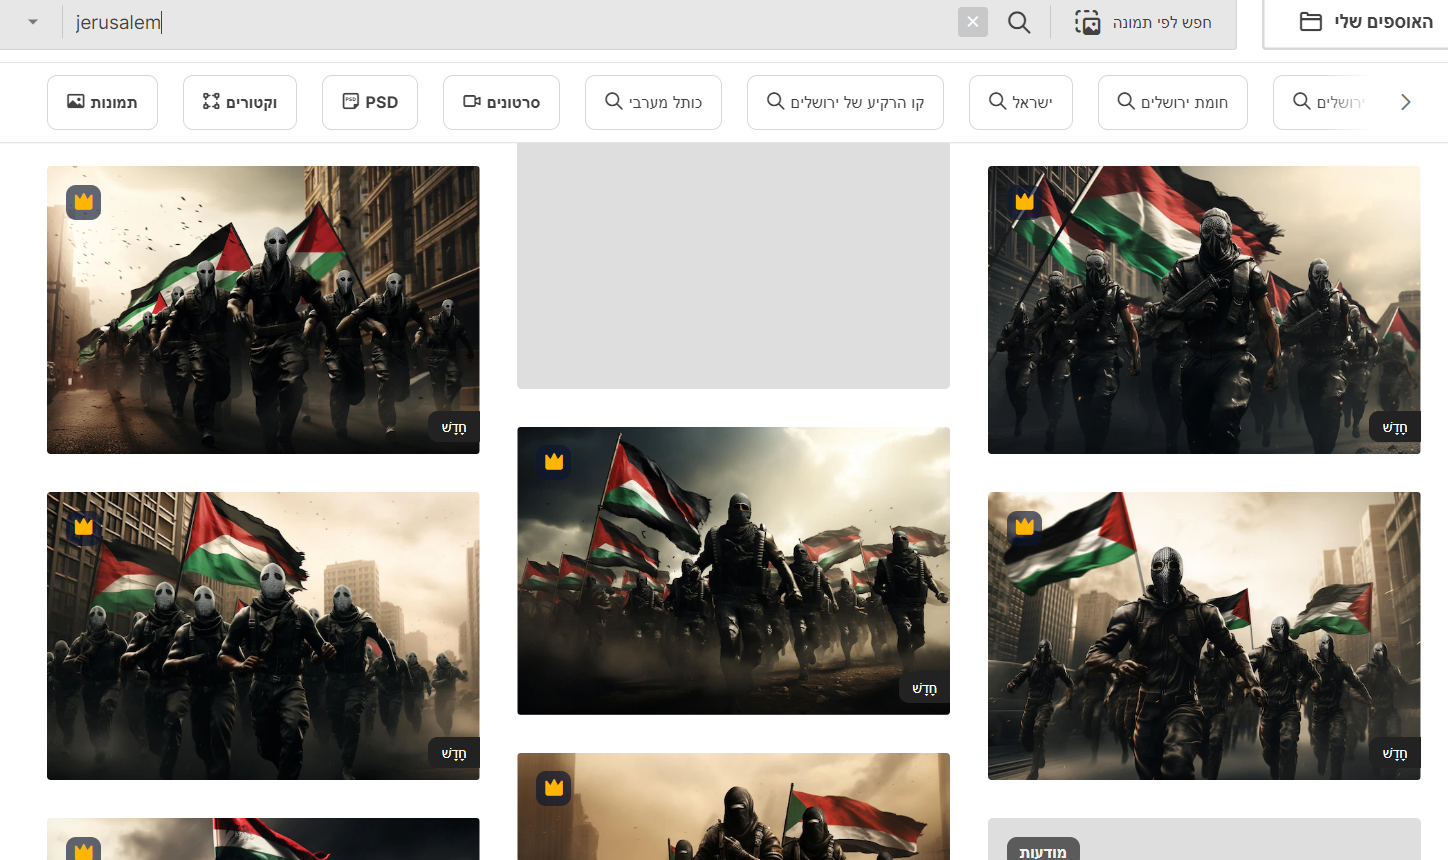Viewport: 1448px width, 860px height.
Task: Click crown icon on first right-column thumbnail
Action: [1025, 202]
